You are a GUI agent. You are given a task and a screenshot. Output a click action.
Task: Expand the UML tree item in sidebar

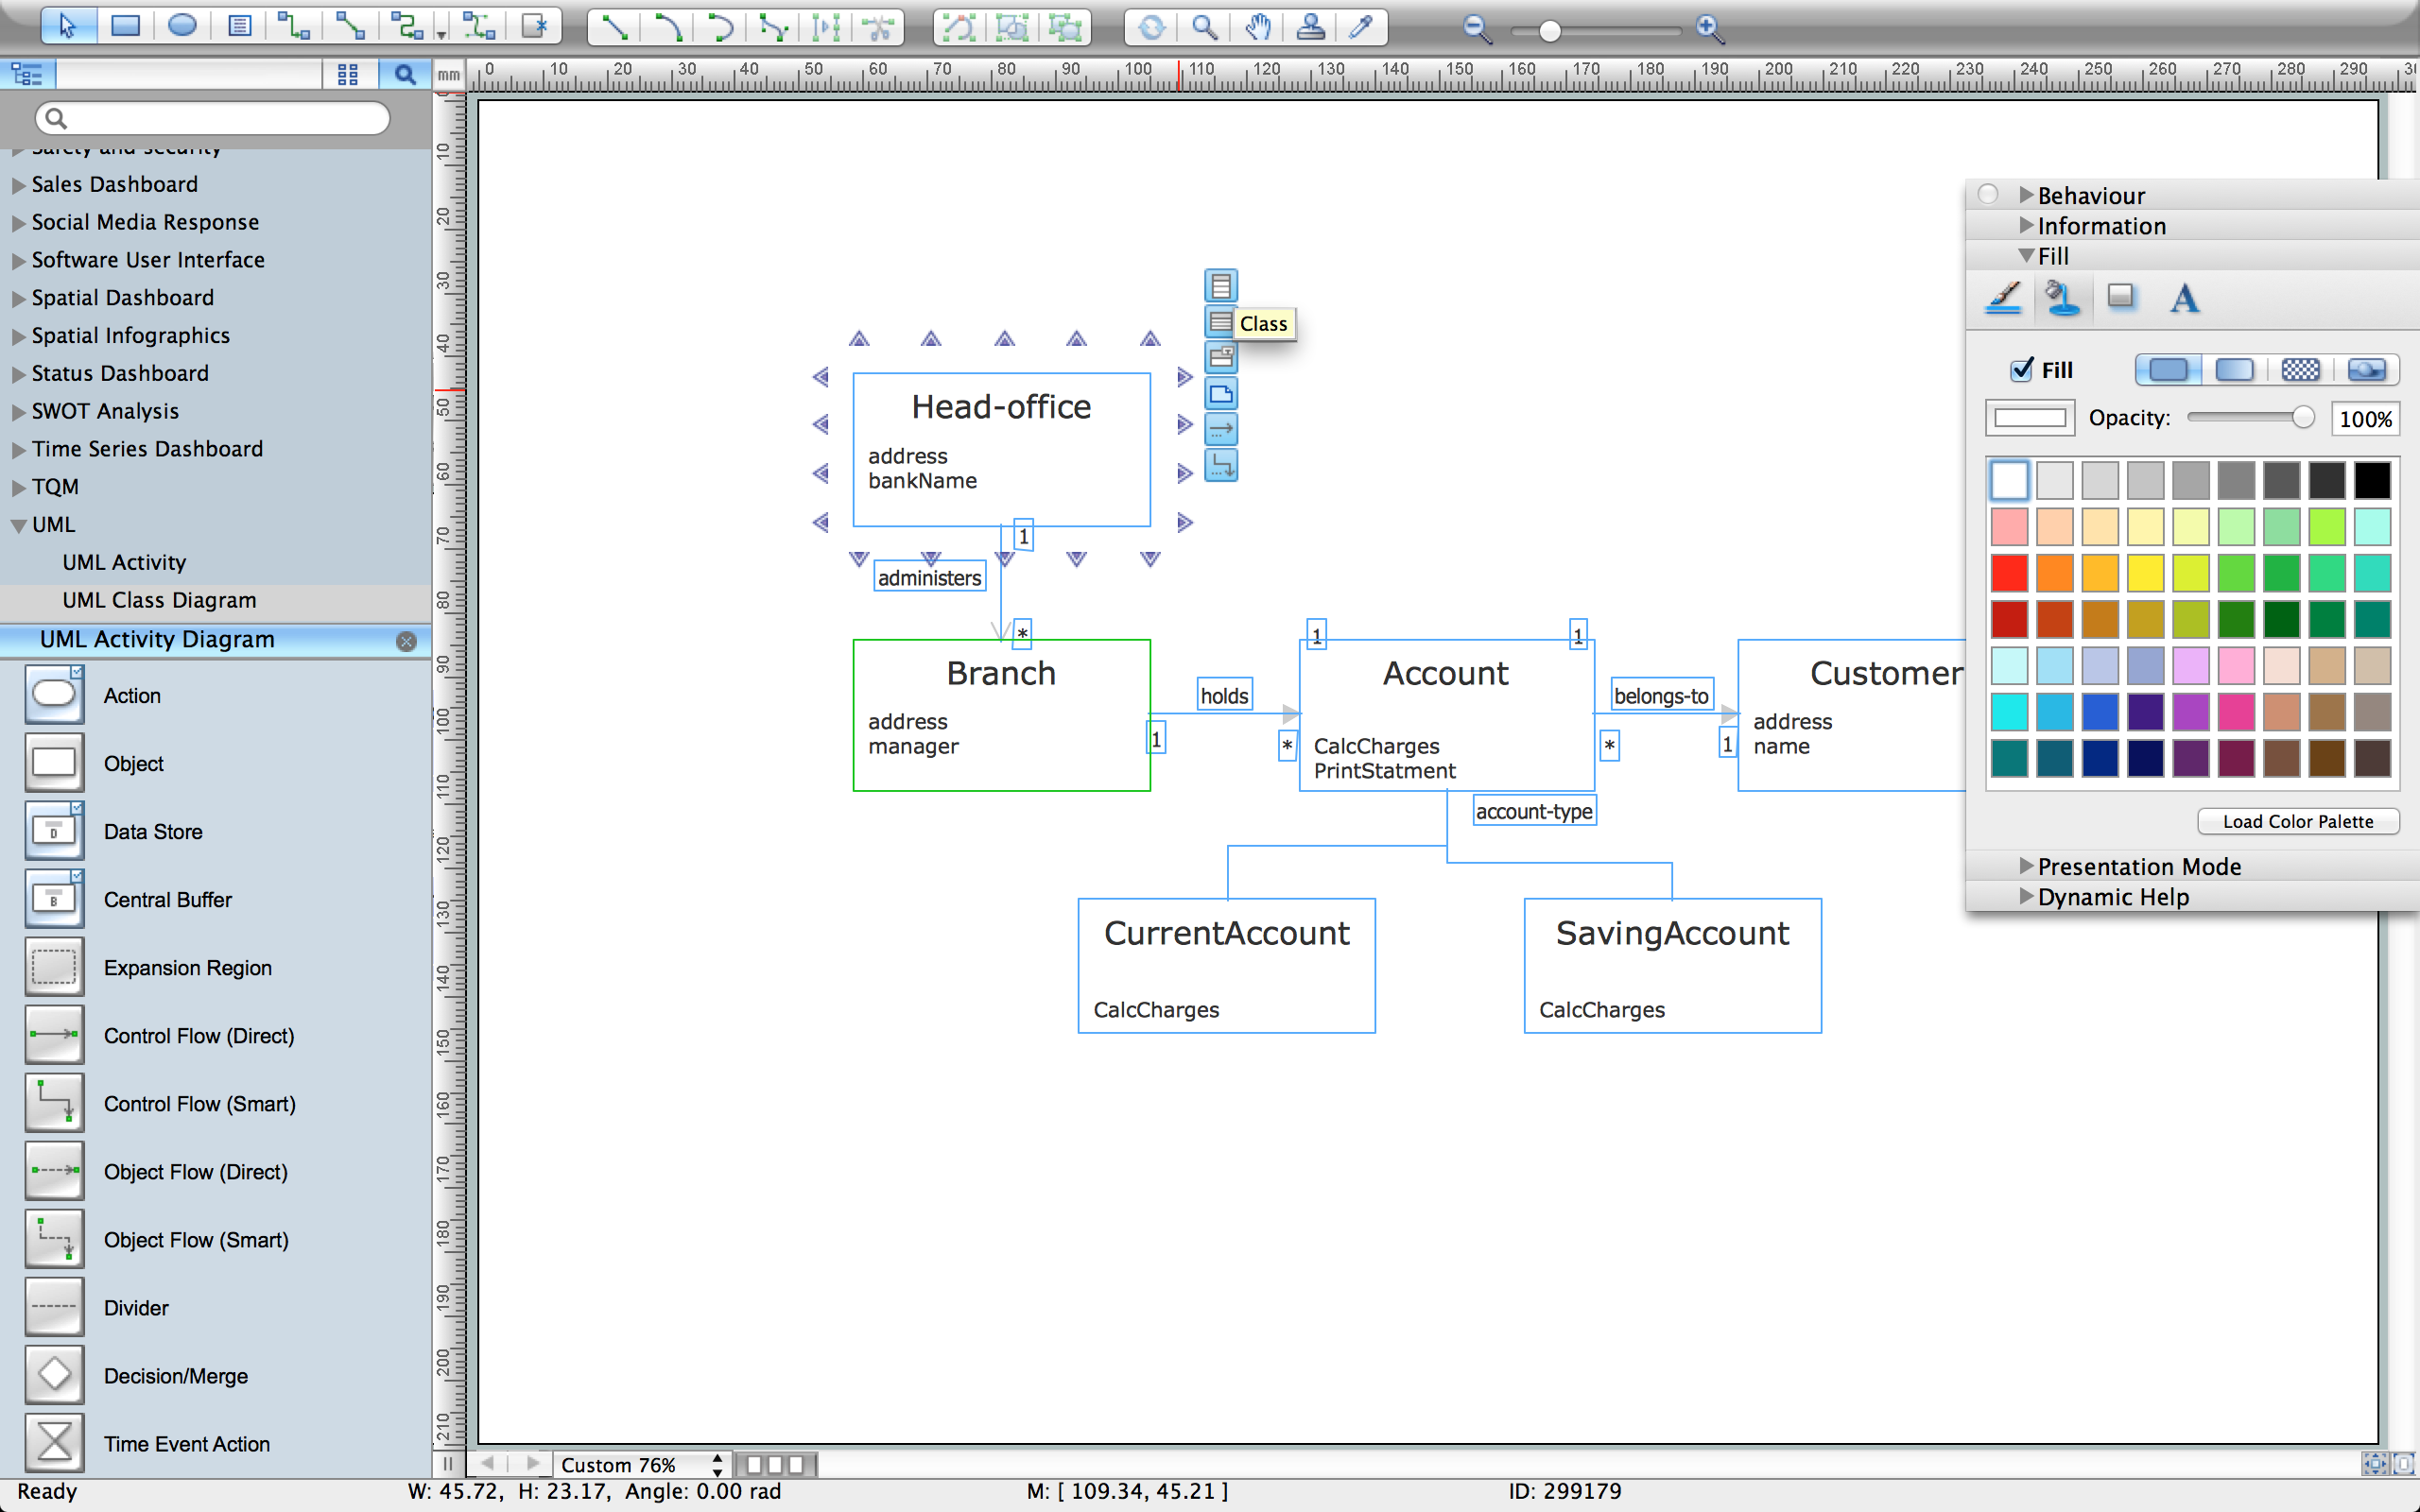coord(16,524)
